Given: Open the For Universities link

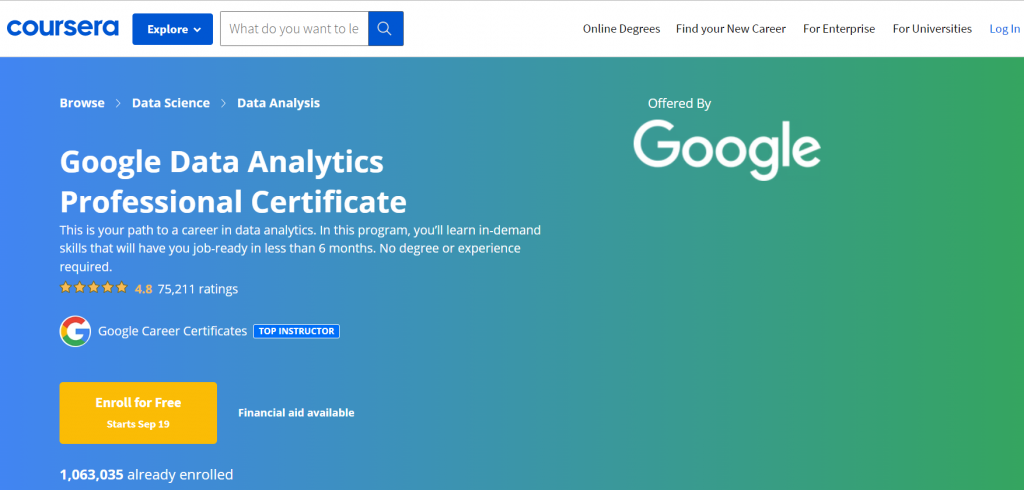Looking at the screenshot, I should (x=932, y=29).
